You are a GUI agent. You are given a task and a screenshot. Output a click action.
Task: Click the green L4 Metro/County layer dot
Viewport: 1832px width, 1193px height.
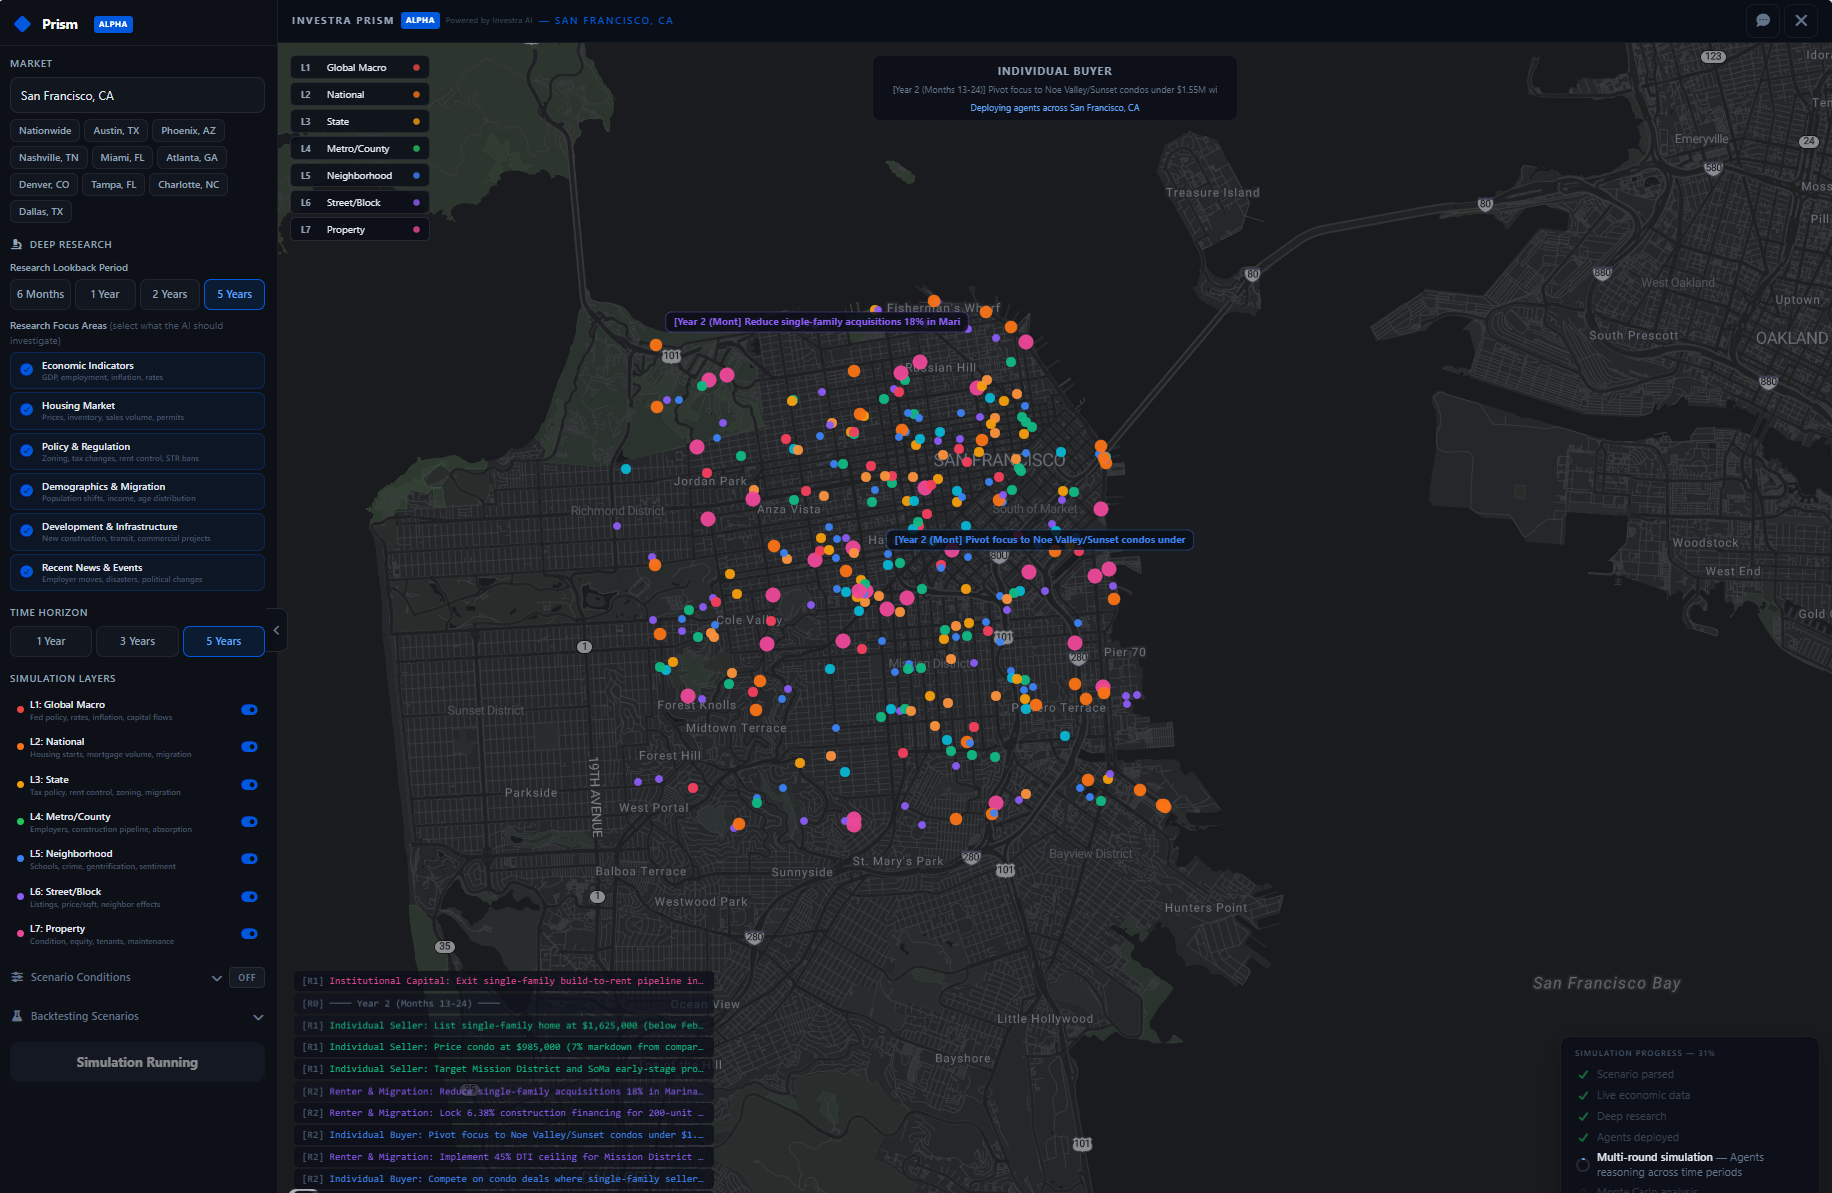(19, 821)
